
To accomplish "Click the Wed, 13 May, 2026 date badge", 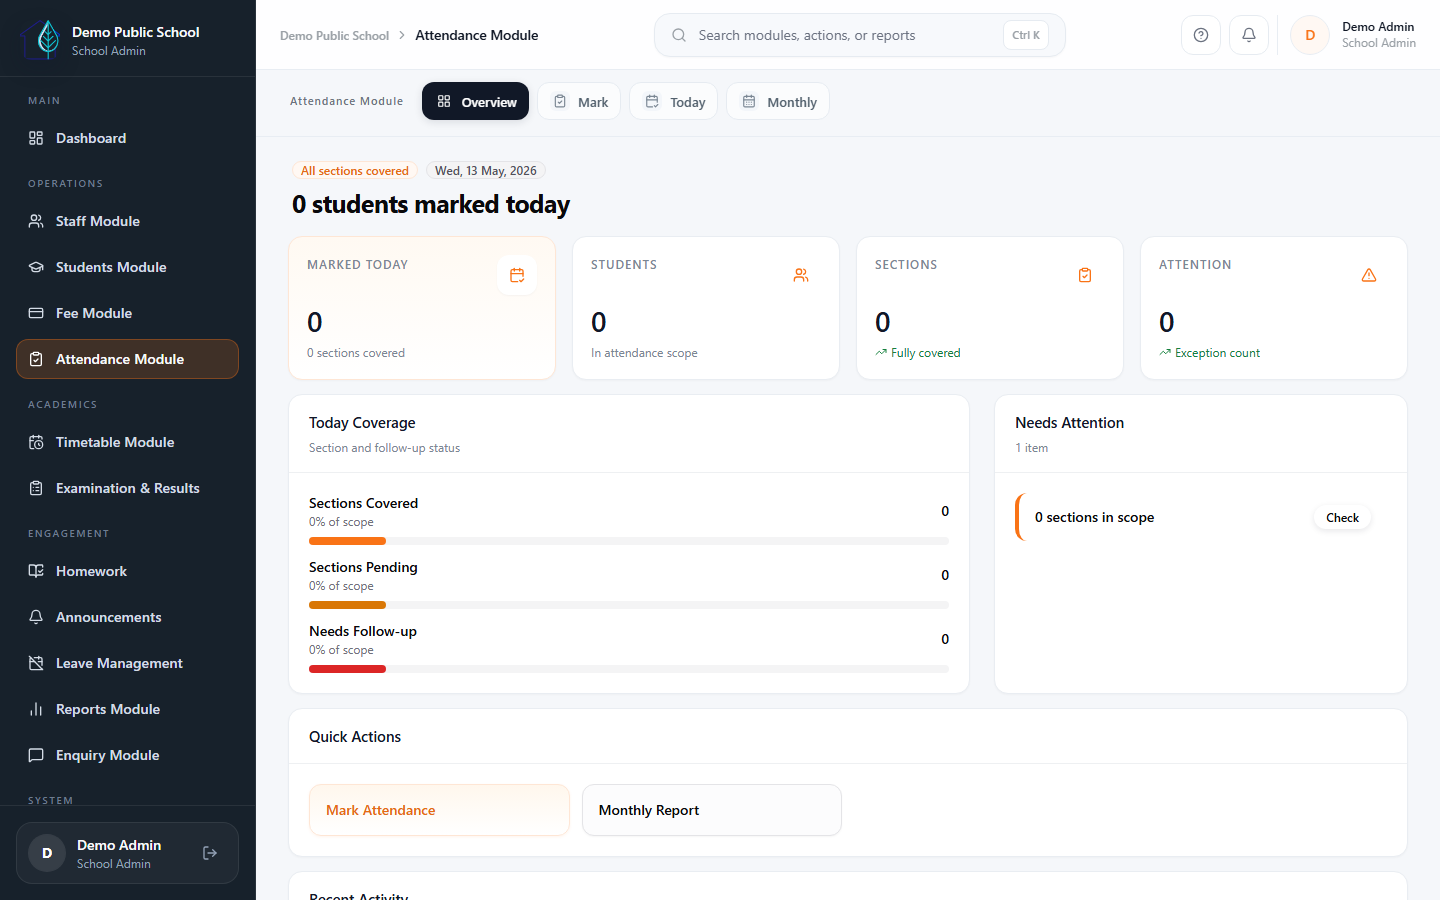I will click(x=486, y=171).
